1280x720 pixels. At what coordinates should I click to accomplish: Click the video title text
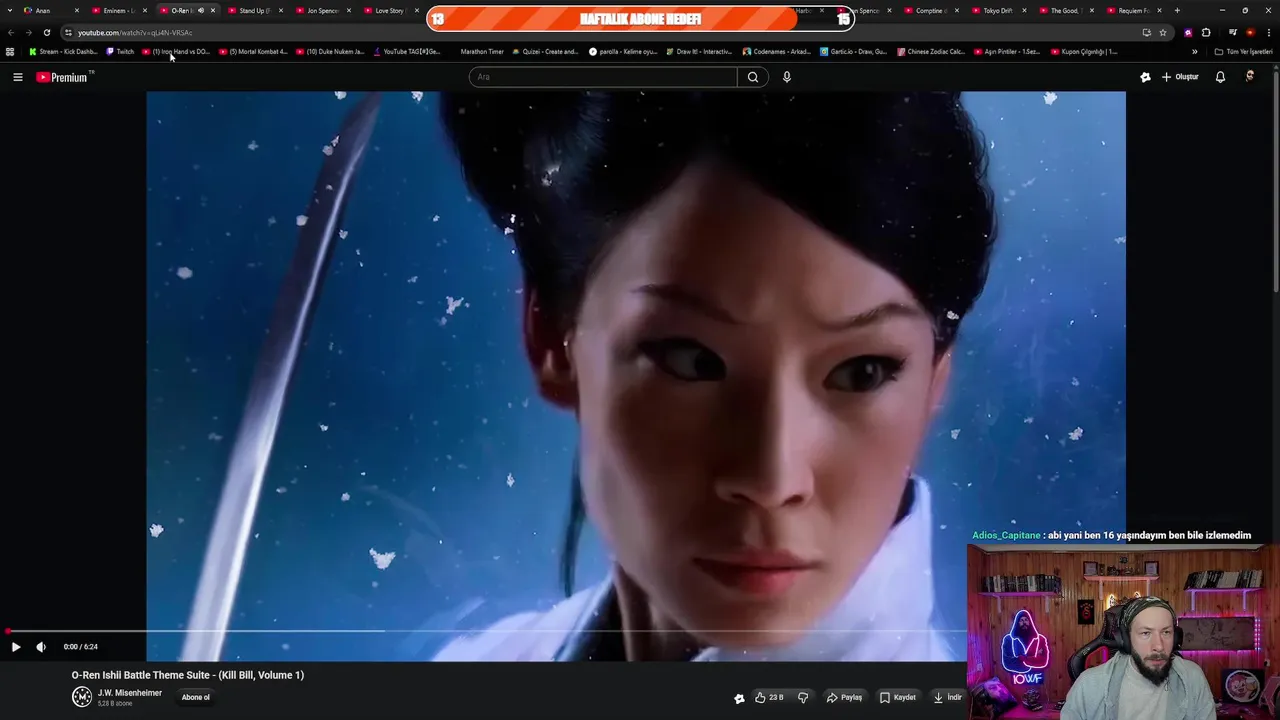pos(188,675)
